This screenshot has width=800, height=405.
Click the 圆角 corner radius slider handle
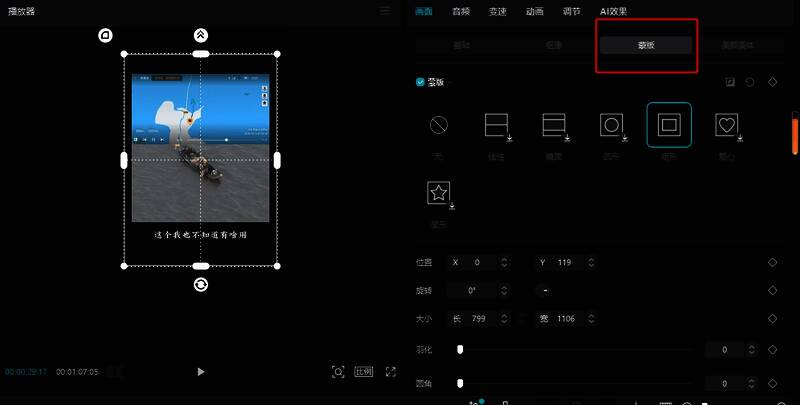tap(460, 383)
